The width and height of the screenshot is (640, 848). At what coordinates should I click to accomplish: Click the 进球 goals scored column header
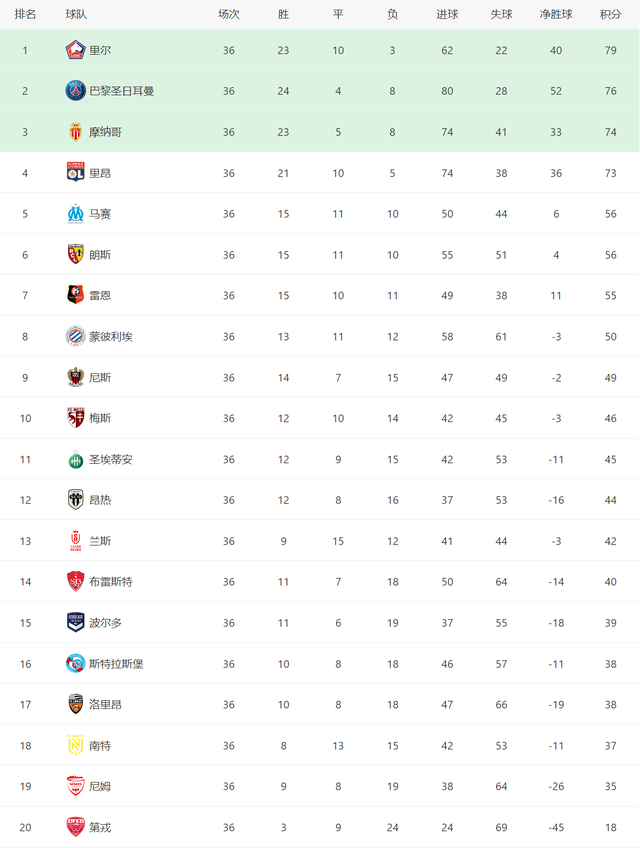coord(447,15)
